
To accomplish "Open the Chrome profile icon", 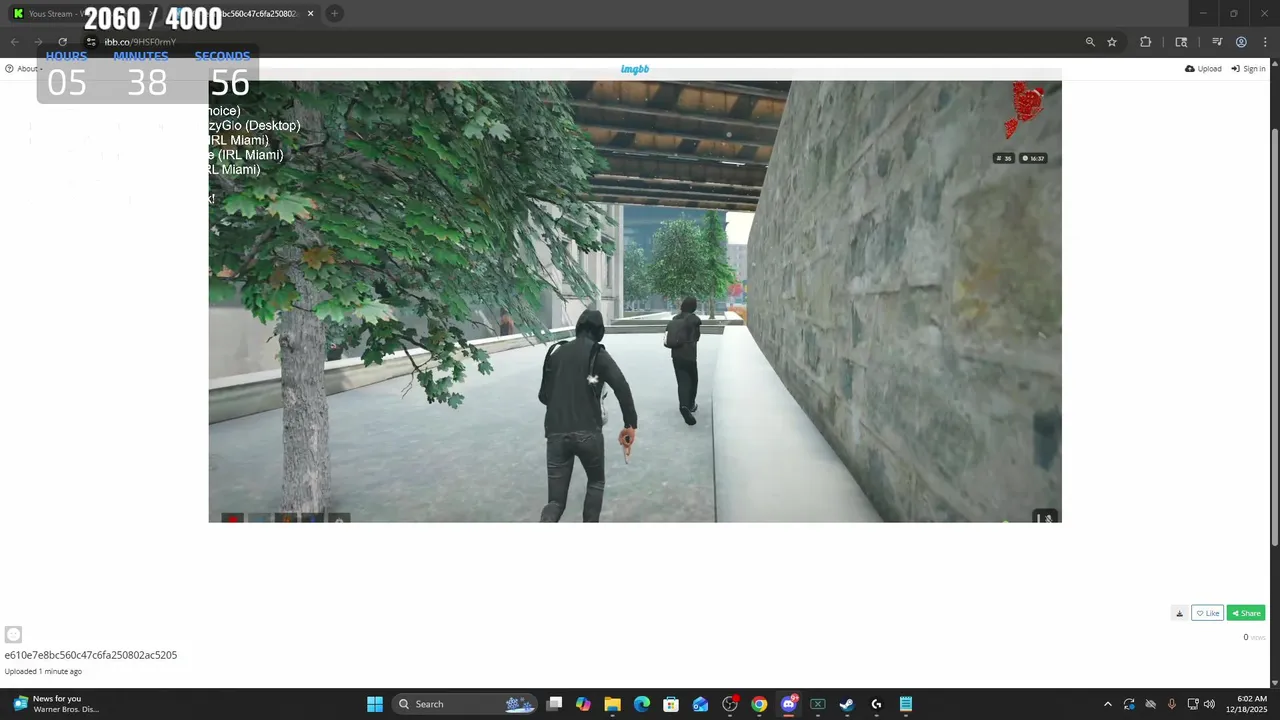I will pyautogui.click(x=1241, y=42).
